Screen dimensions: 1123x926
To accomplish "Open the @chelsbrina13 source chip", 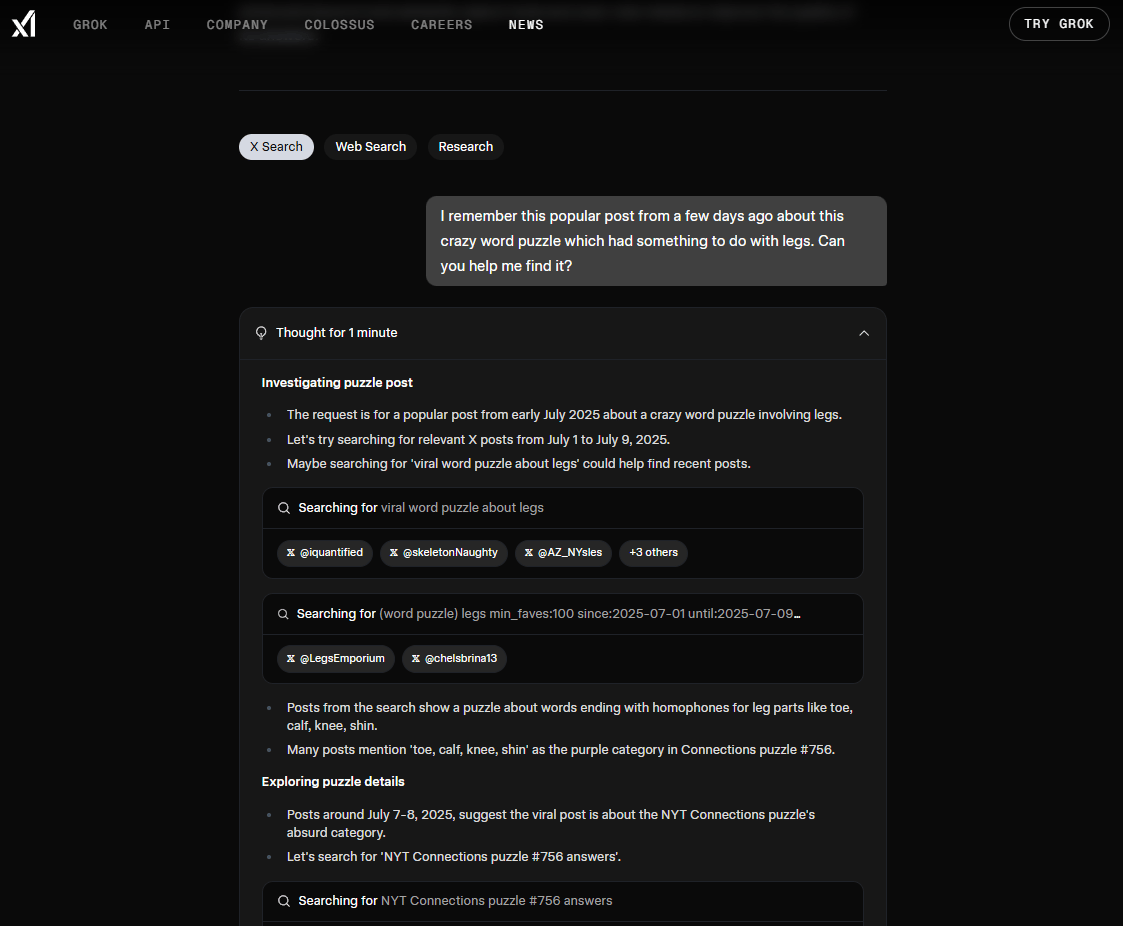I will (x=455, y=659).
